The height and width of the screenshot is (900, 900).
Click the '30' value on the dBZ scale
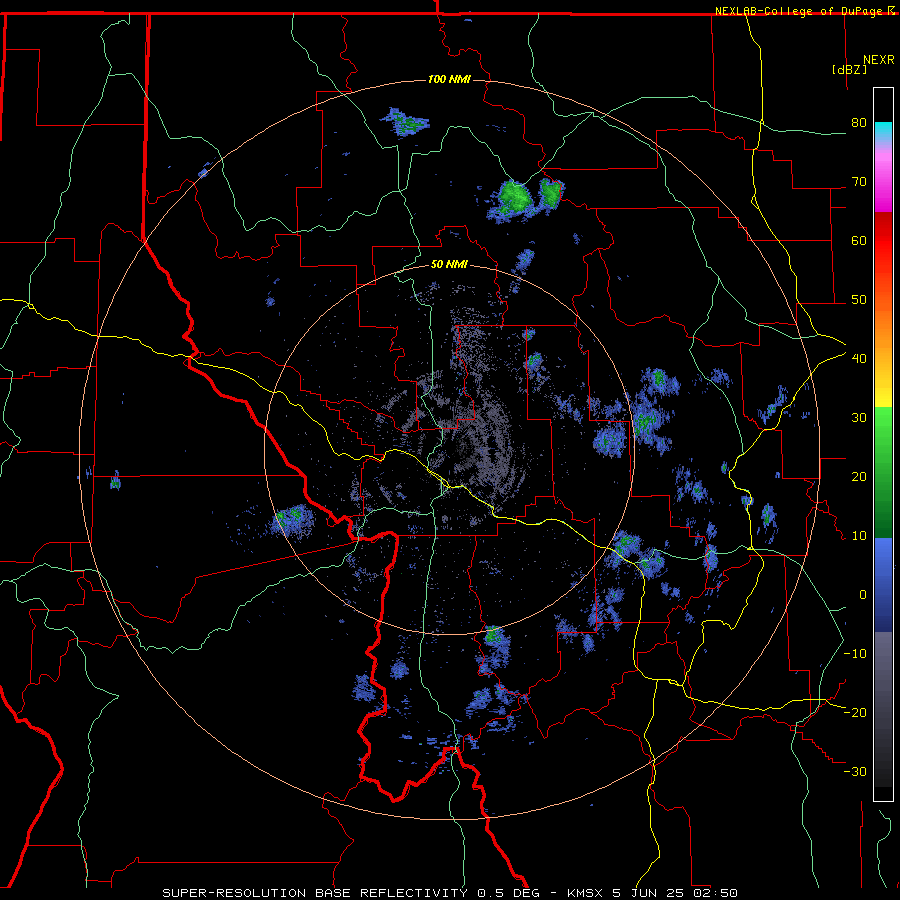pos(859,417)
